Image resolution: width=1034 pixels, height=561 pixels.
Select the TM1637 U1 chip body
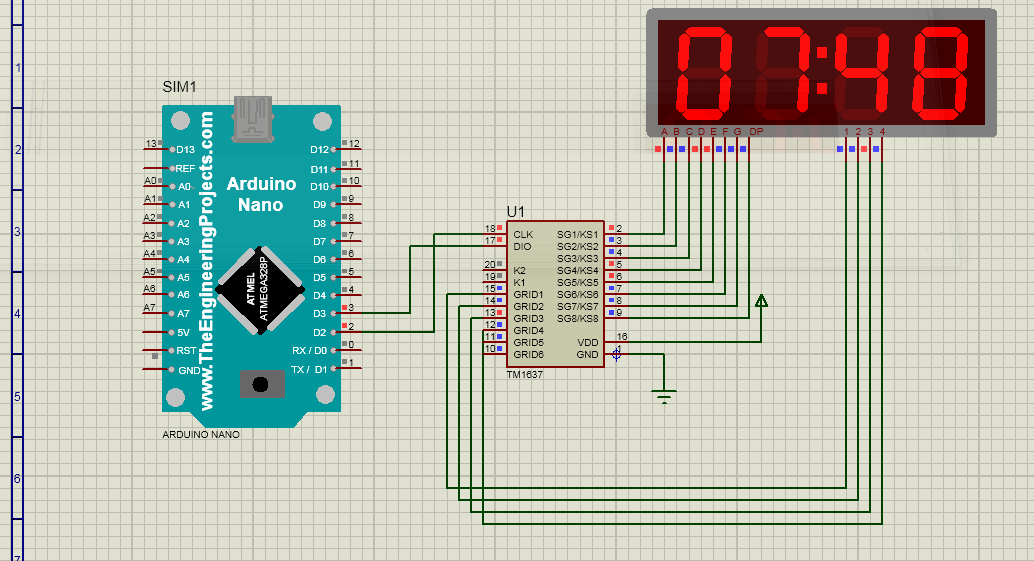(555, 294)
